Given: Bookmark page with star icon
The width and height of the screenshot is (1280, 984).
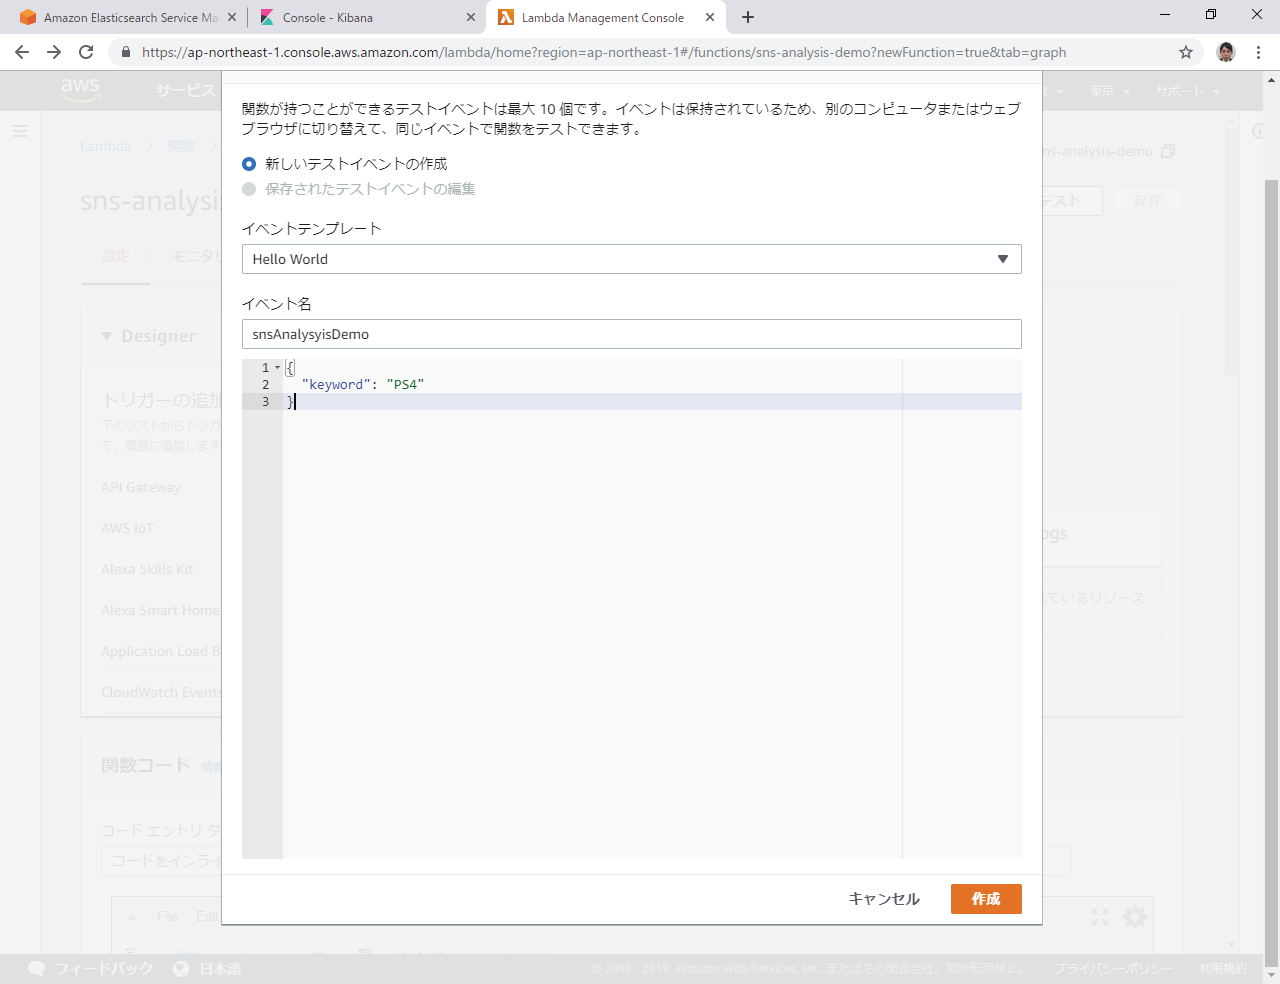Looking at the screenshot, I should (x=1186, y=52).
